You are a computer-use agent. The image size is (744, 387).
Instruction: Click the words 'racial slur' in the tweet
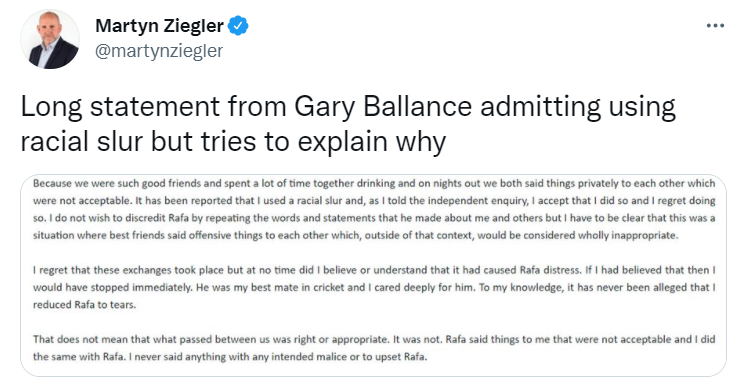pyautogui.click(x=82, y=141)
